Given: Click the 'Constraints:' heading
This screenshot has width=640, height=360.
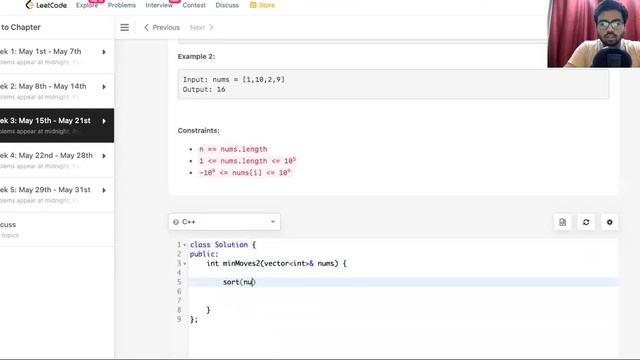Looking at the screenshot, I should [x=198, y=131].
